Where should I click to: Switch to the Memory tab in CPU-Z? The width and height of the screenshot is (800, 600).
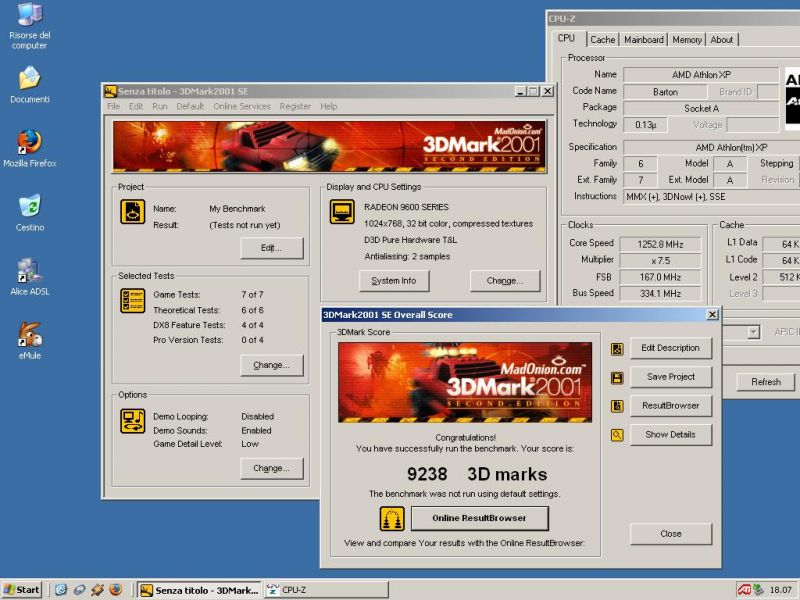click(x=687, y=40)
